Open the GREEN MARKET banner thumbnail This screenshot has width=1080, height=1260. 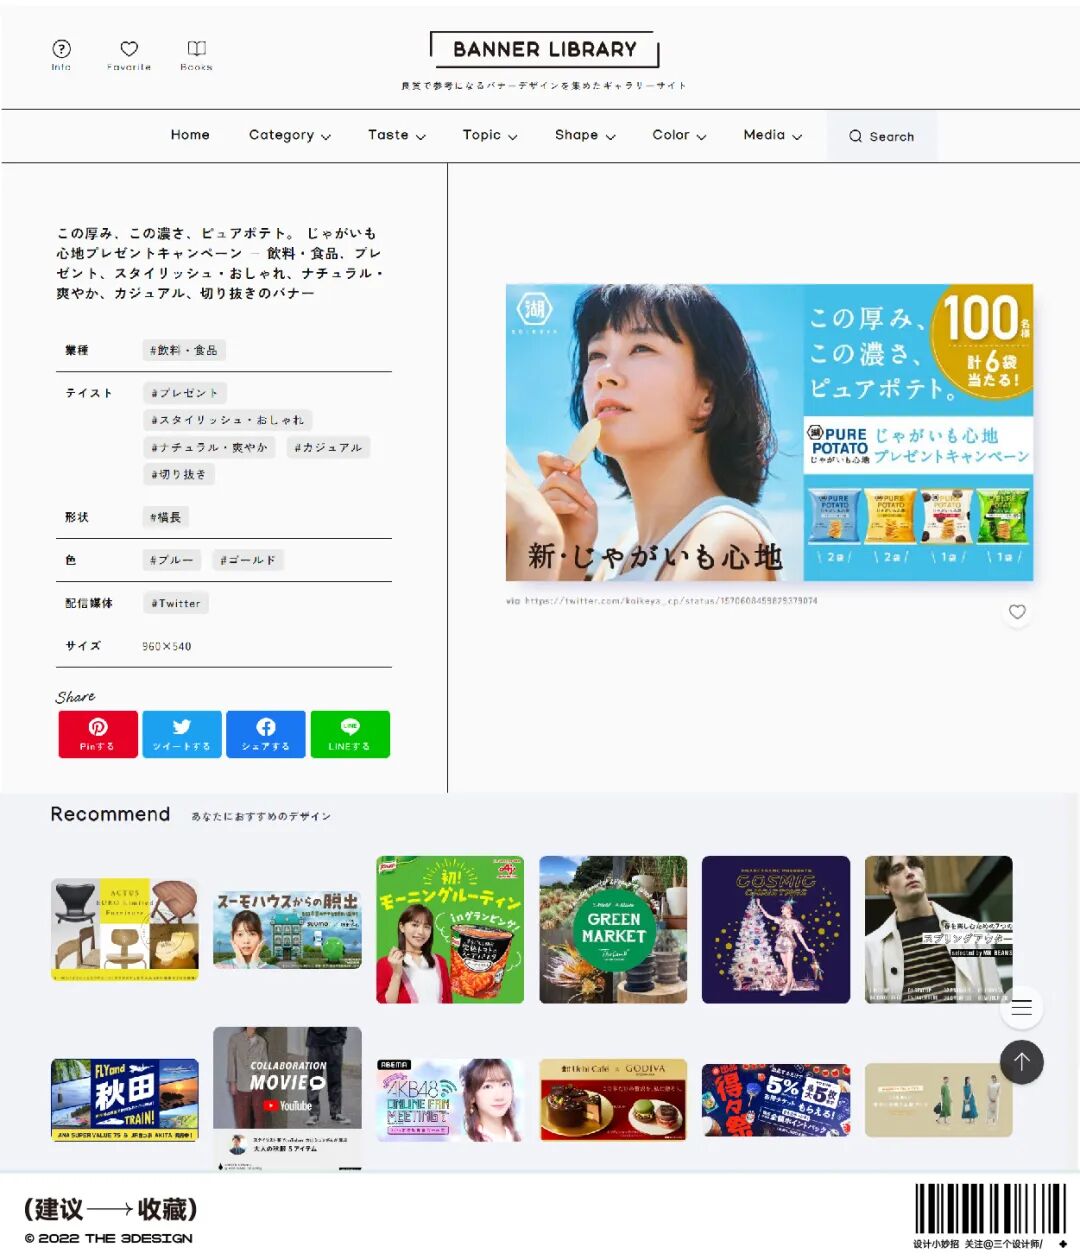click(x=613, y=929)
